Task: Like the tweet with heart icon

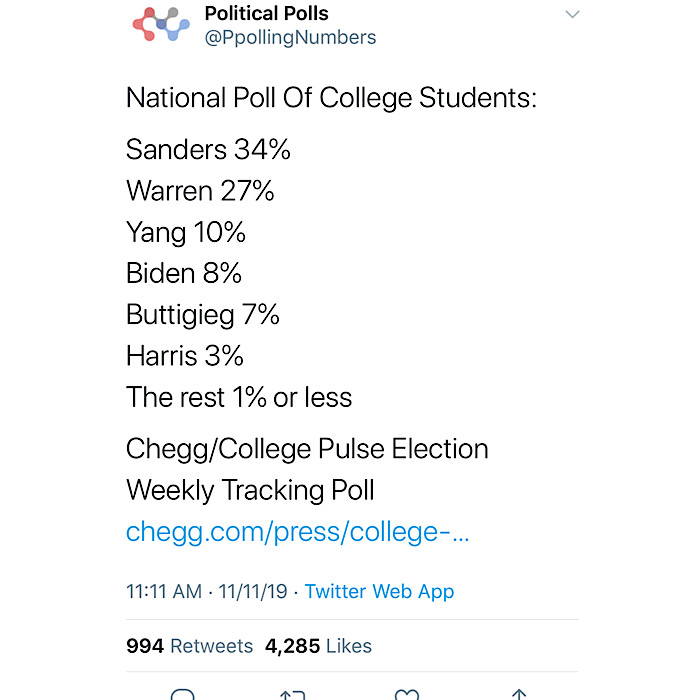Action: pos(407,695)
